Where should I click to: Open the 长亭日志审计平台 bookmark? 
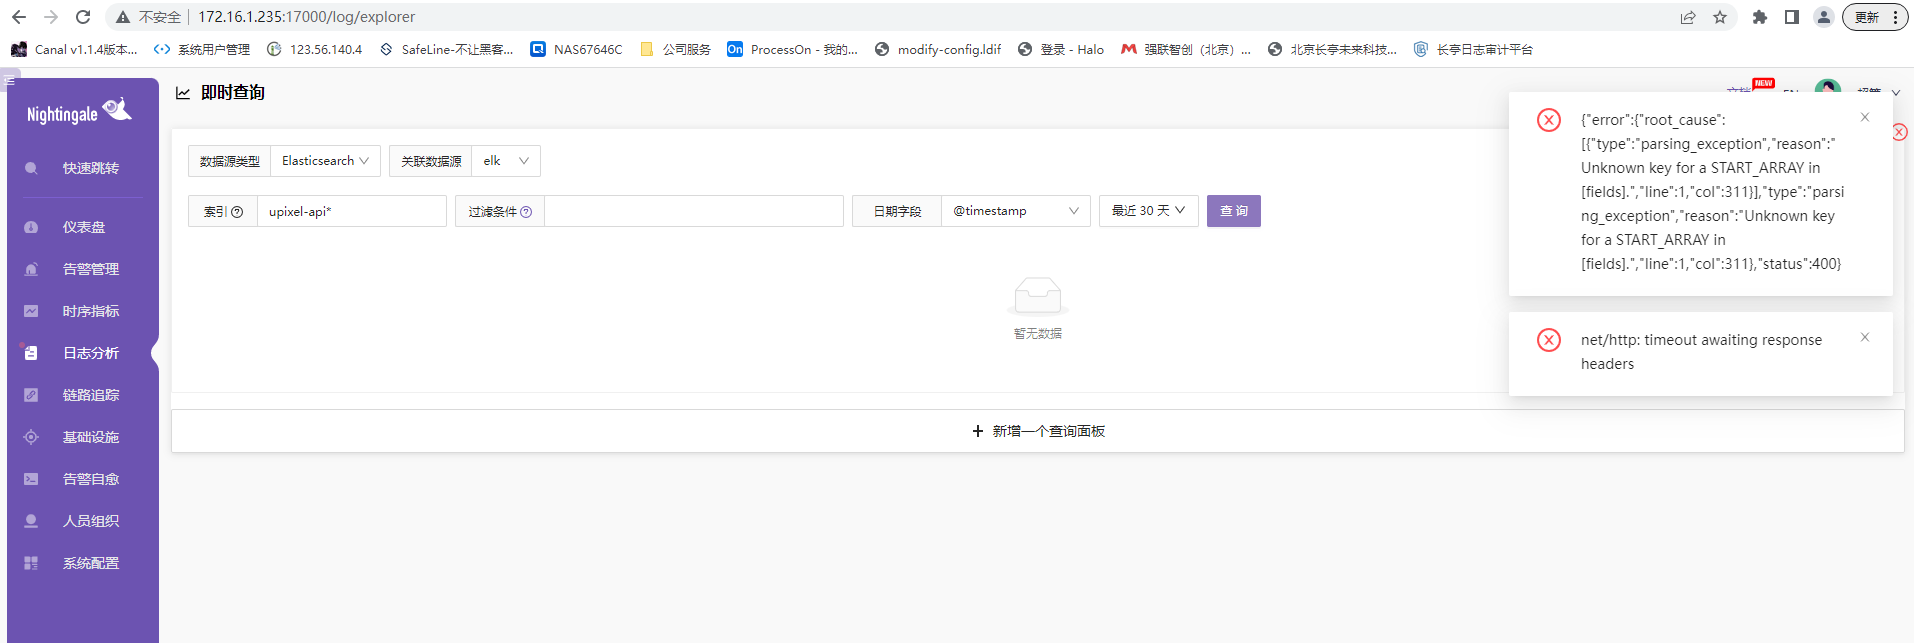tap(1473, 49)
